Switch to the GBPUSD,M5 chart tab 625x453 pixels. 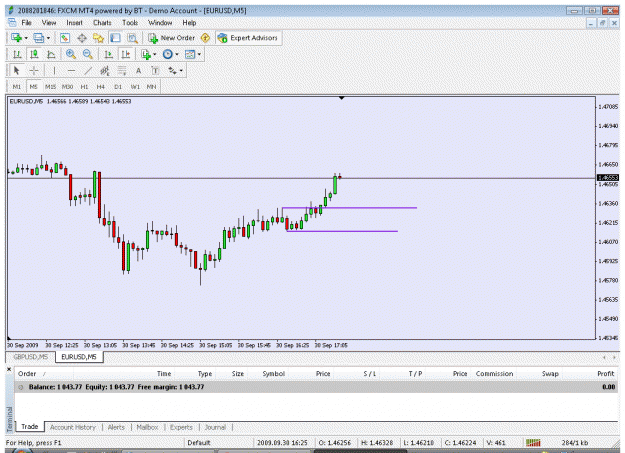[31, 356]
